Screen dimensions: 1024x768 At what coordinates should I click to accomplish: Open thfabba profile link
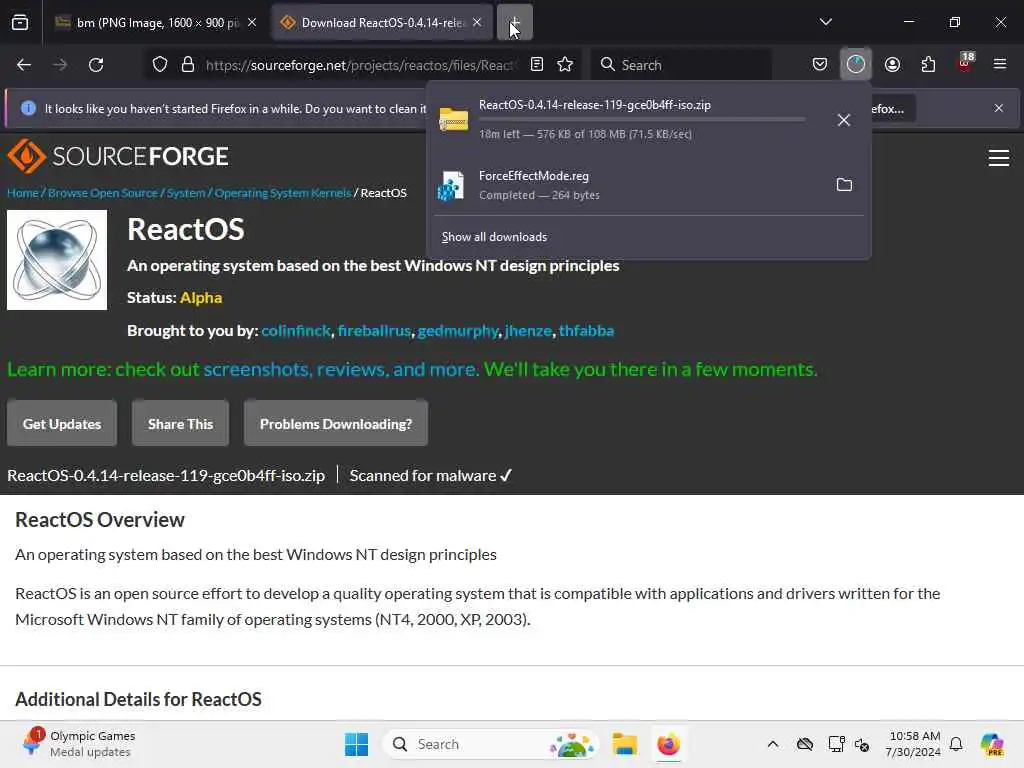coord(586,331)
